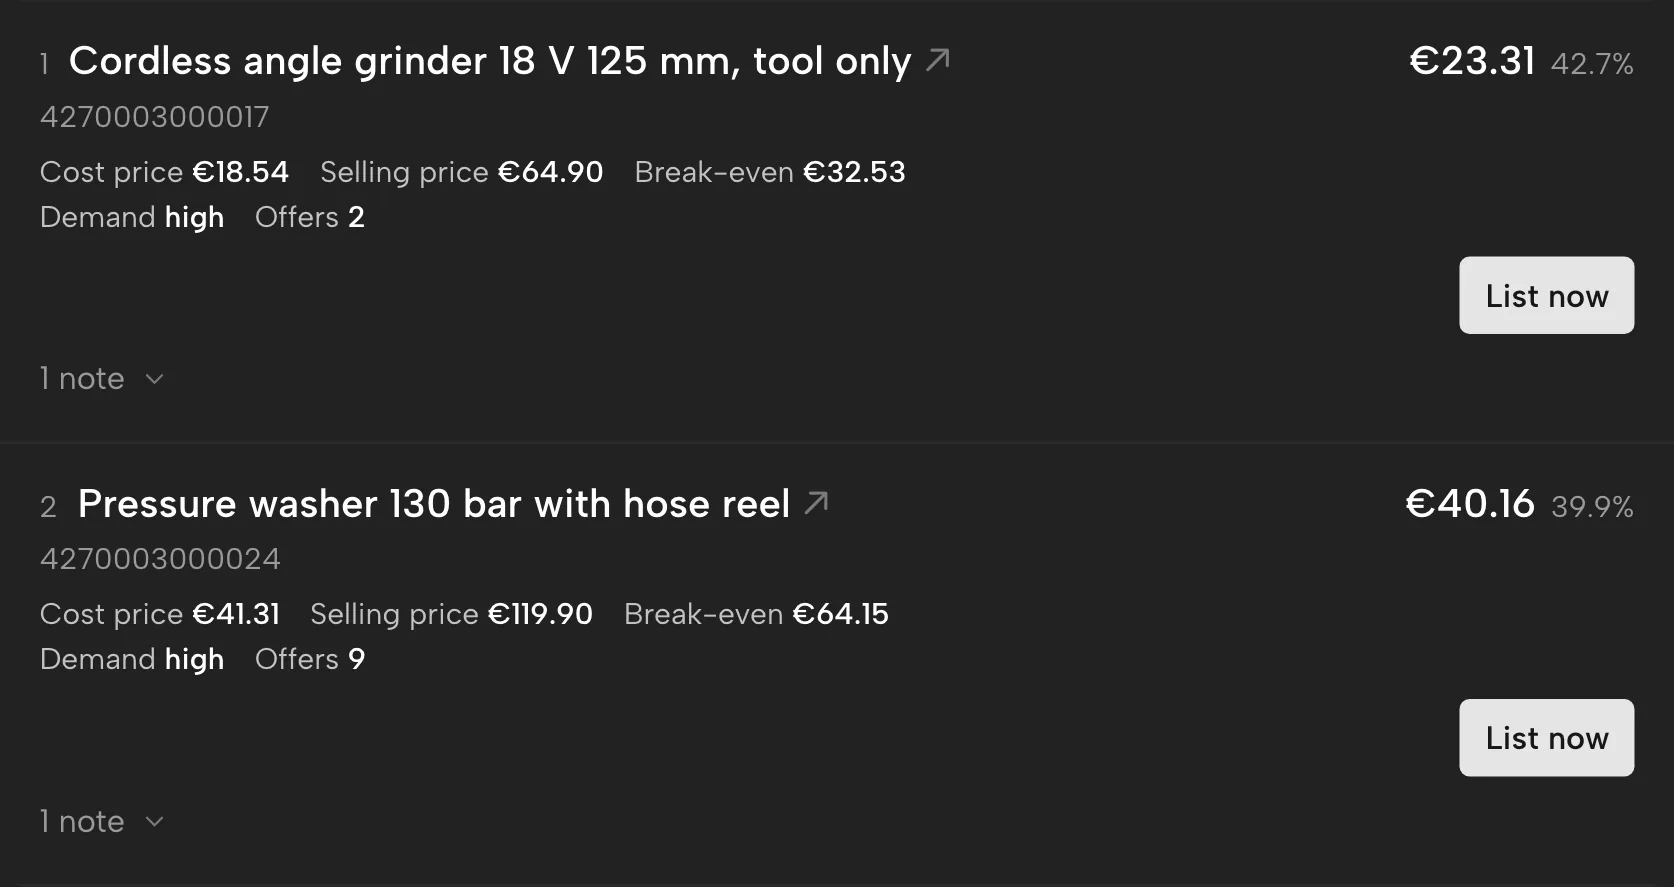Expand the note chevron under Pressure washer
Viewport: 1674px width, 887px height.
point(154,822)
